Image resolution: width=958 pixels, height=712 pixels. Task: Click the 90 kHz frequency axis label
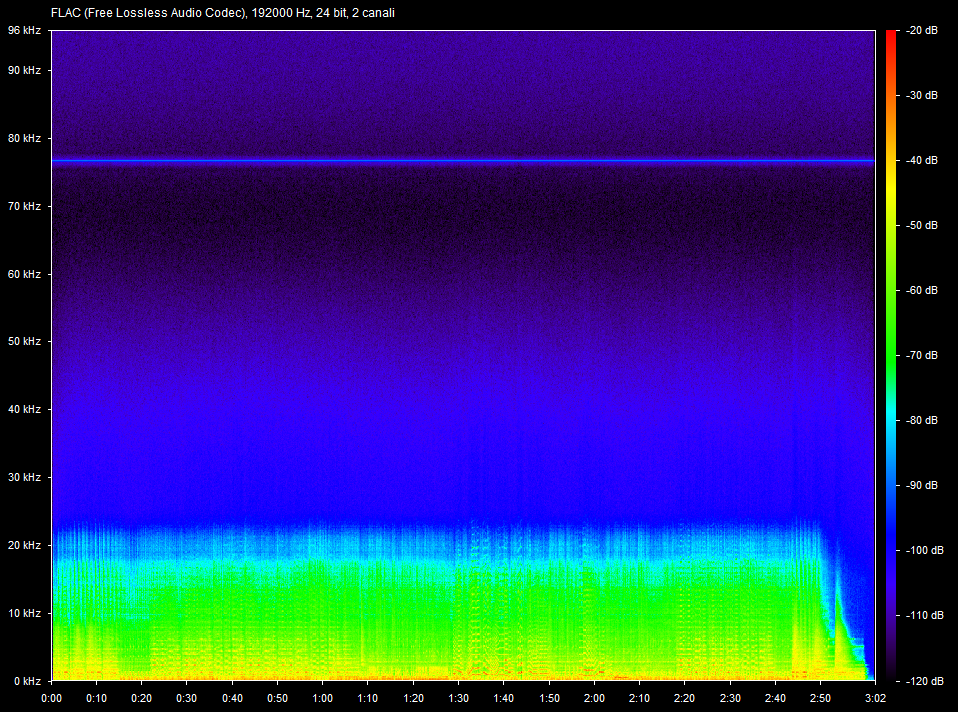(24, 70)
